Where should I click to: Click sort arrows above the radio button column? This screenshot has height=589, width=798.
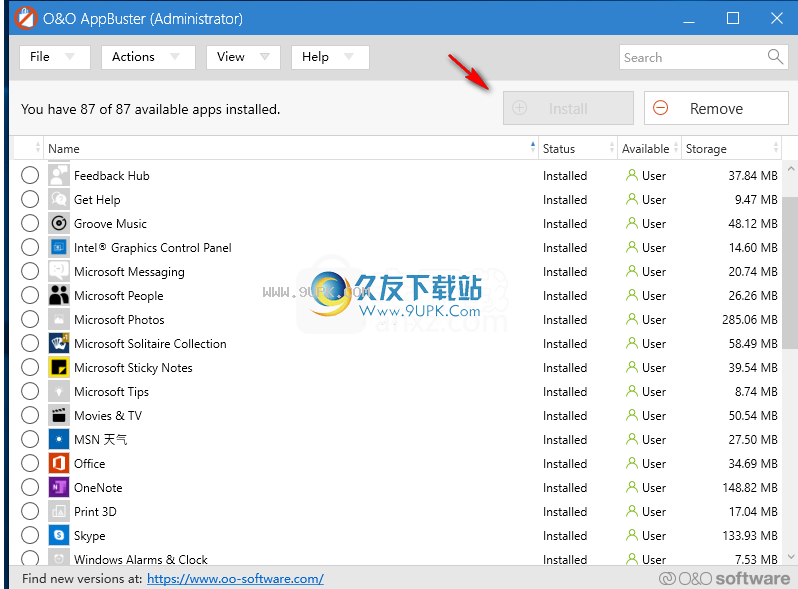coord(38,148)
